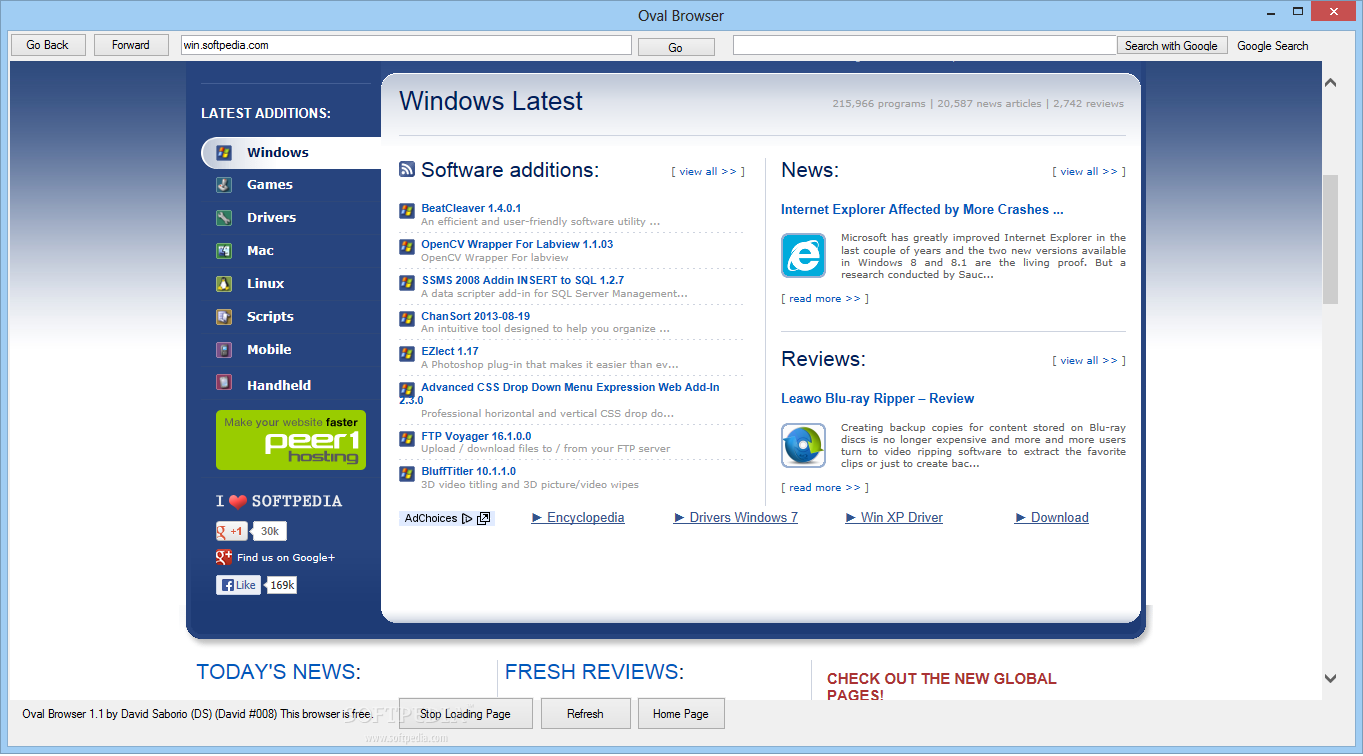The height and width of the screenshot is (756, 1363).
Task: Click the Go button beside address bar
Action: pos(676,47)
